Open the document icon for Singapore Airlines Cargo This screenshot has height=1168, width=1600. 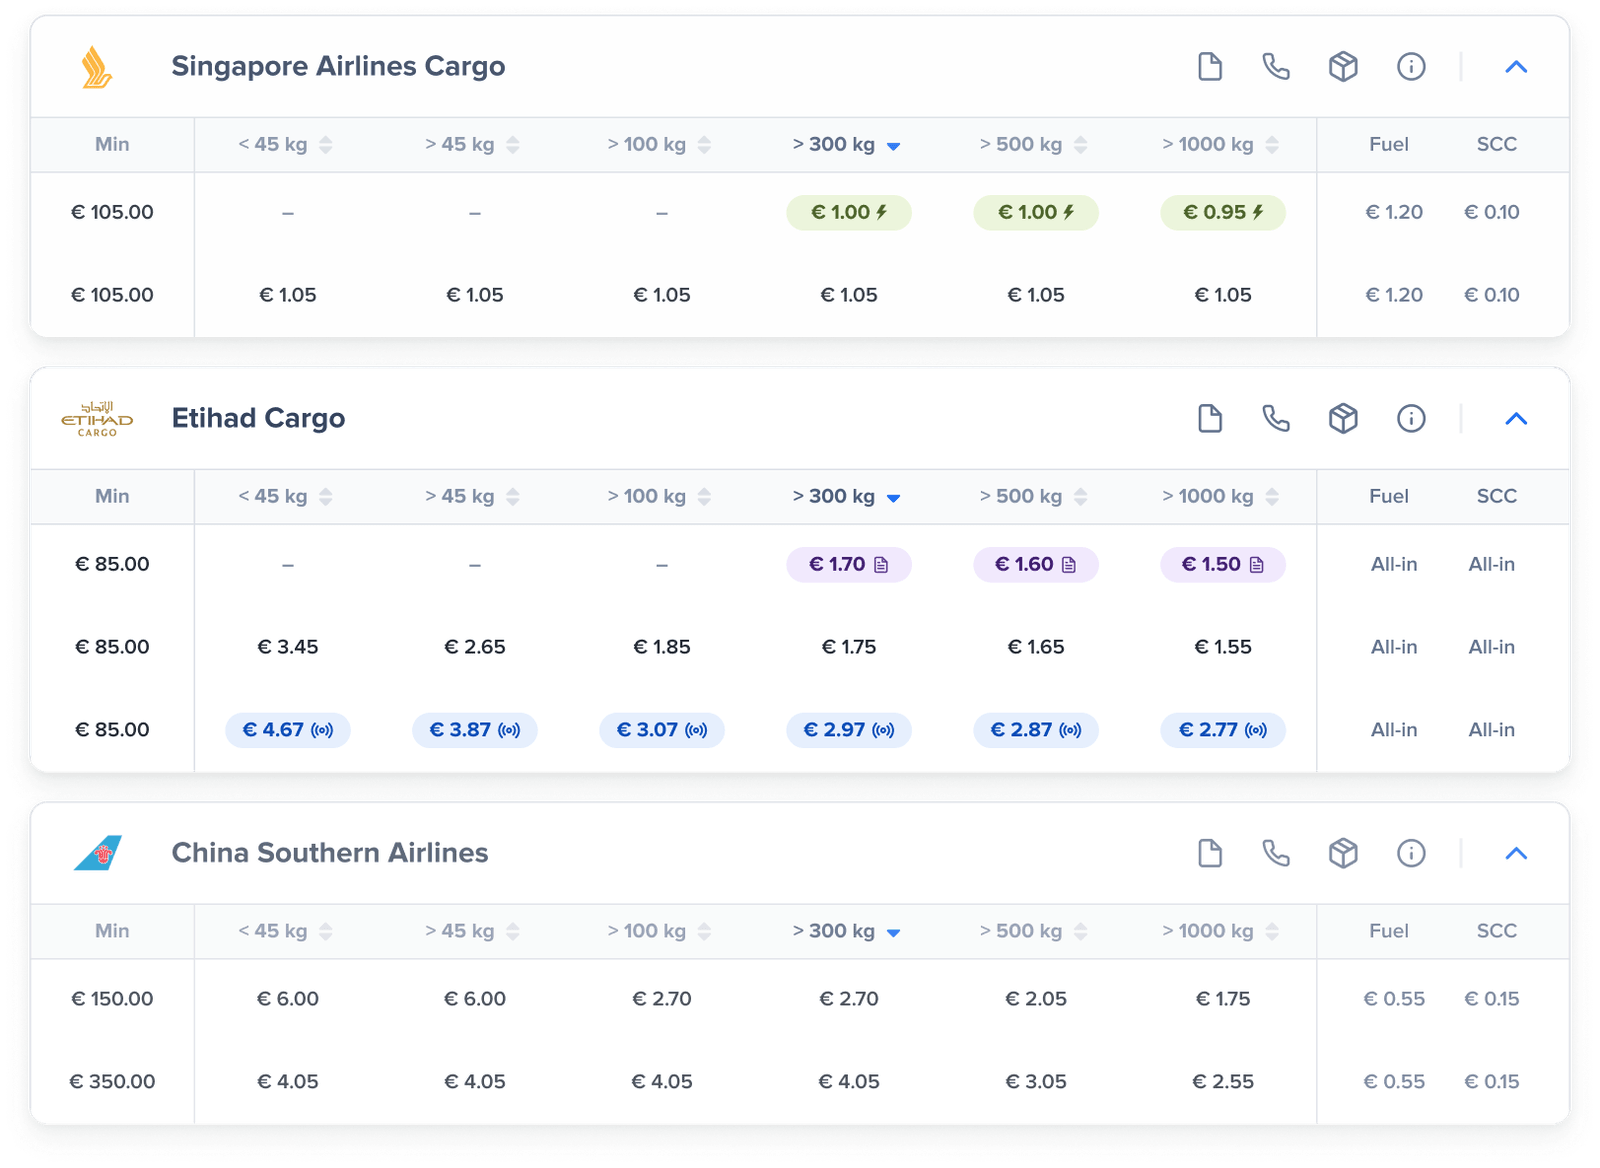coord(1210,66)
